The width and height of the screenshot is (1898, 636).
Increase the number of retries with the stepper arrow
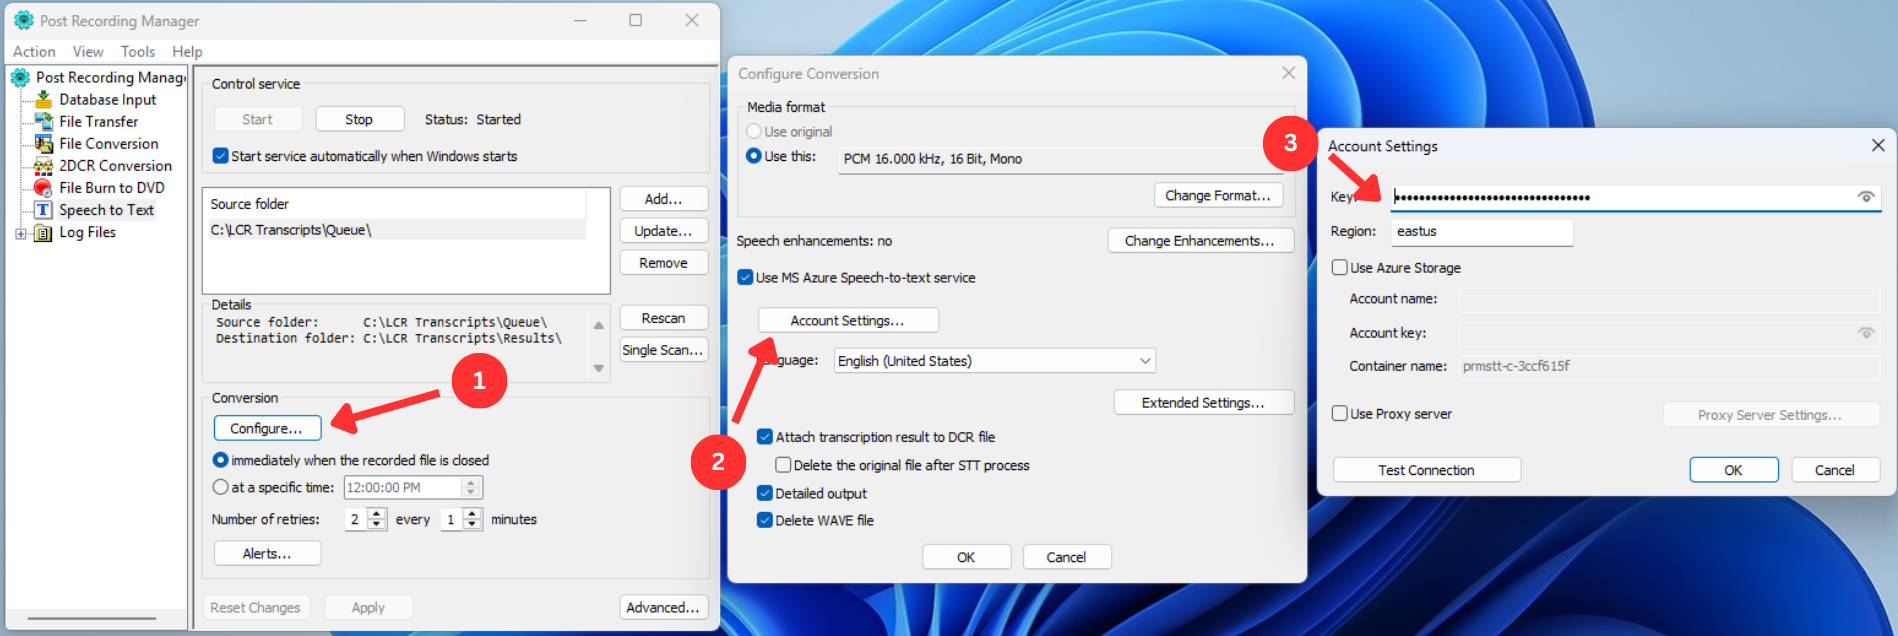point(377,514)
